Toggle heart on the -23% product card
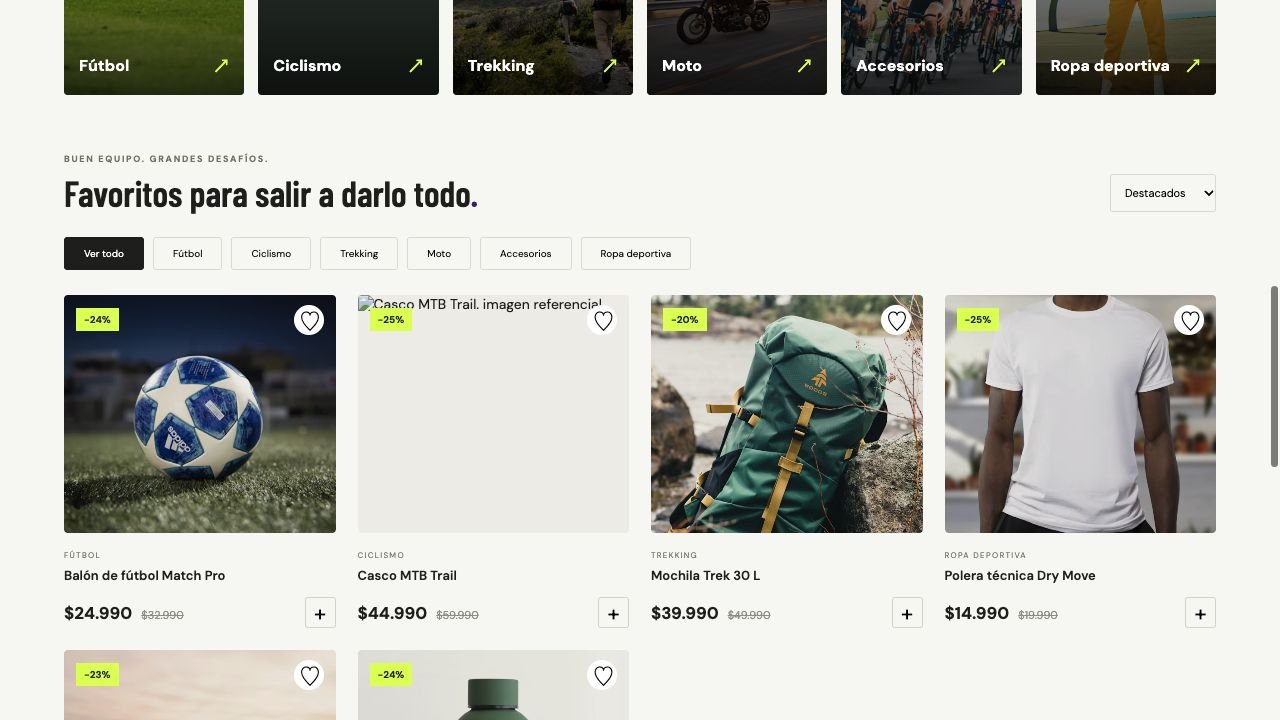The image size is (1280, 720). coord(309,675)
